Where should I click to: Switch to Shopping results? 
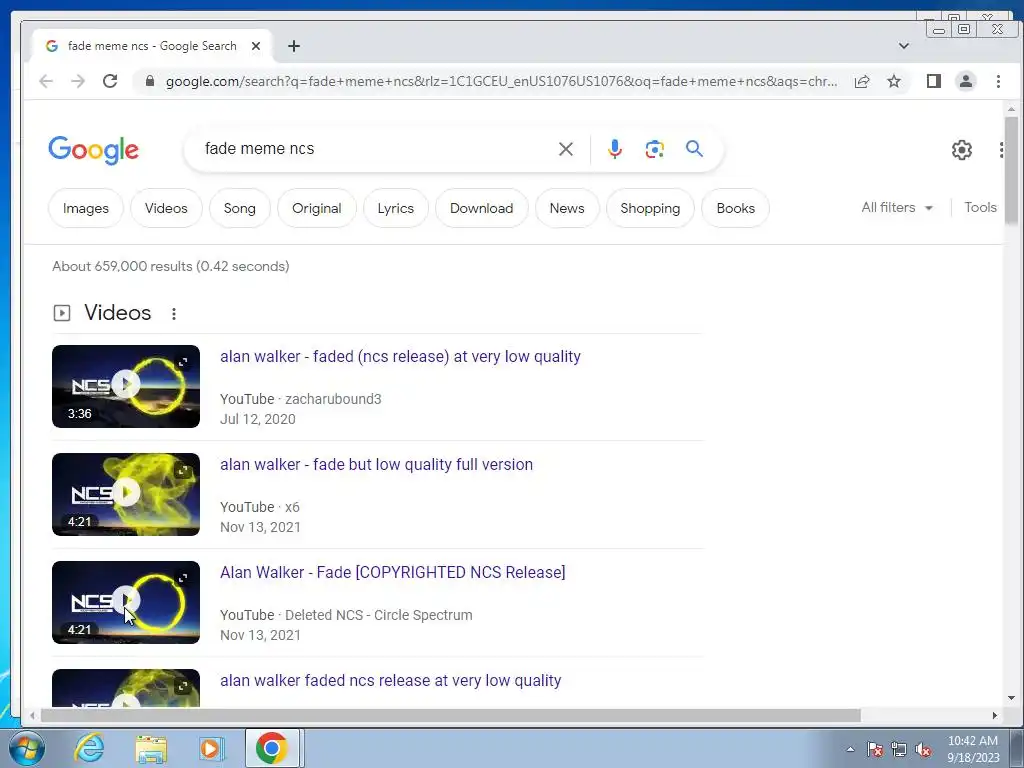(x=650, y=208)
